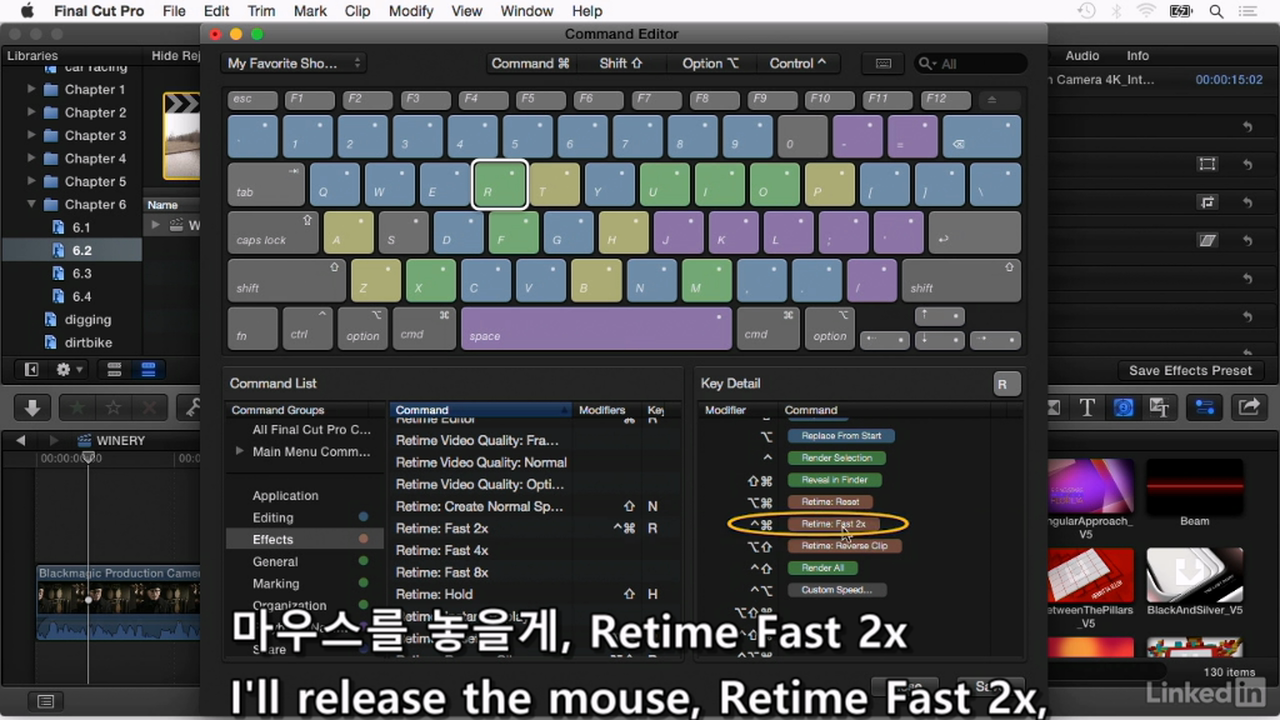
Task: Switch browser to list view
Action: pos(147,370)
